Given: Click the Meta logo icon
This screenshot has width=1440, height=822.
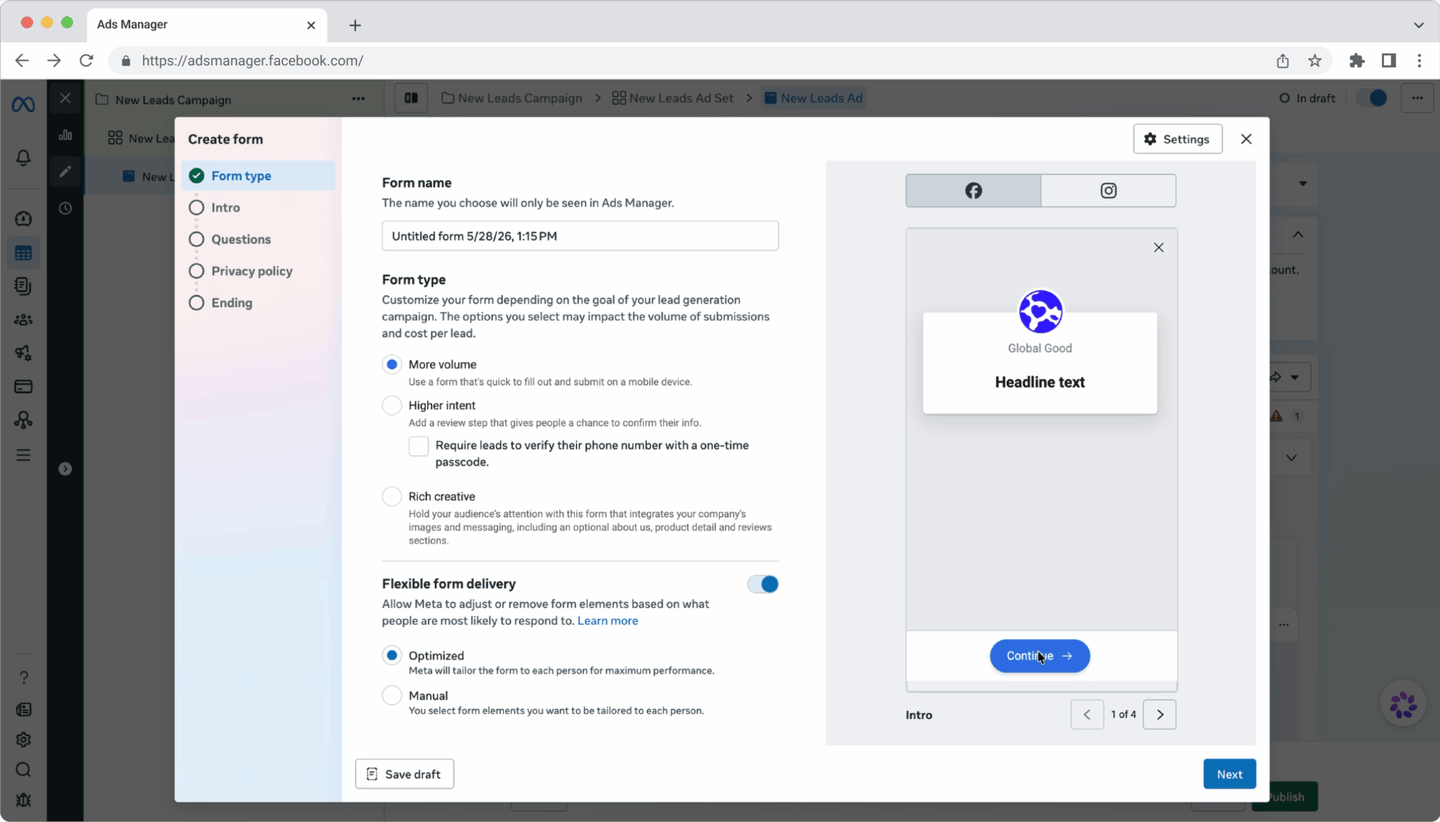Looking at the screenshot, I should tap(23, 105).
